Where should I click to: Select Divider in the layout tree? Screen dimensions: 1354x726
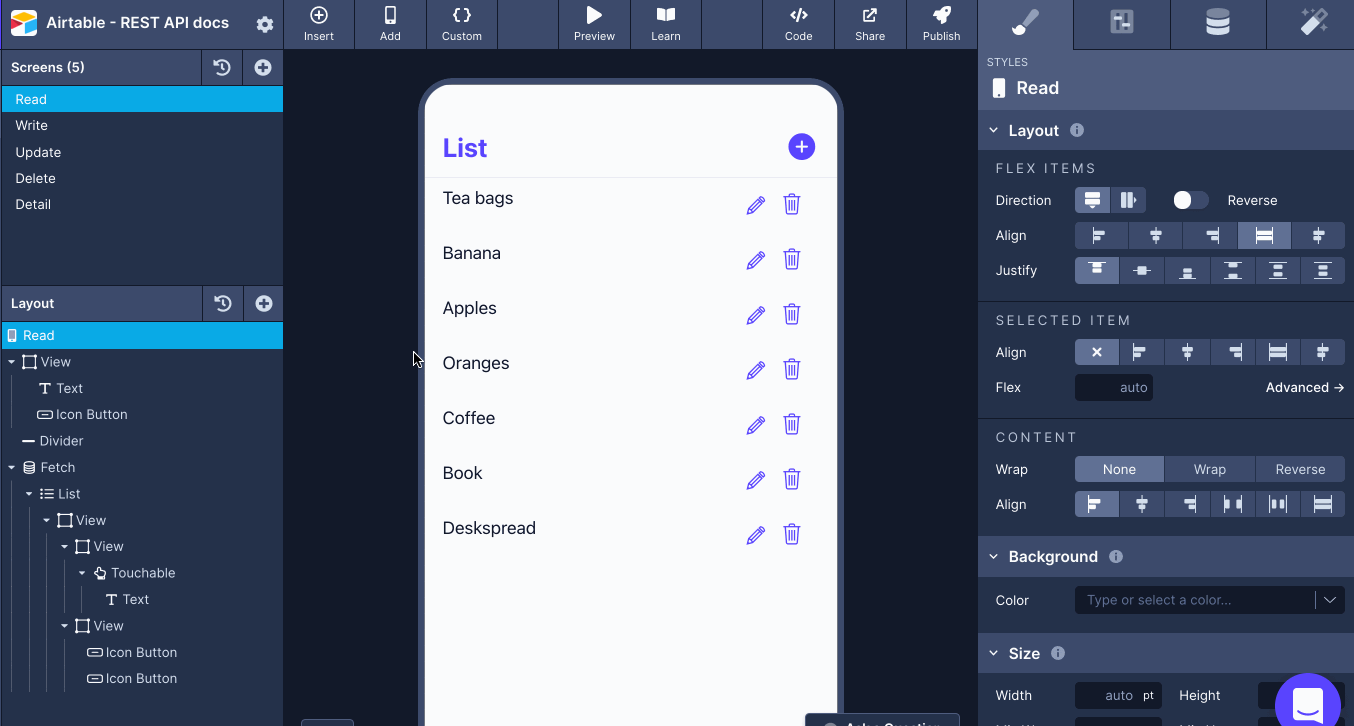tap(142, 441)
